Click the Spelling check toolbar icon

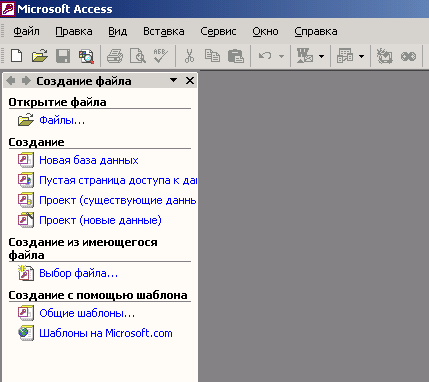(161, 56)
